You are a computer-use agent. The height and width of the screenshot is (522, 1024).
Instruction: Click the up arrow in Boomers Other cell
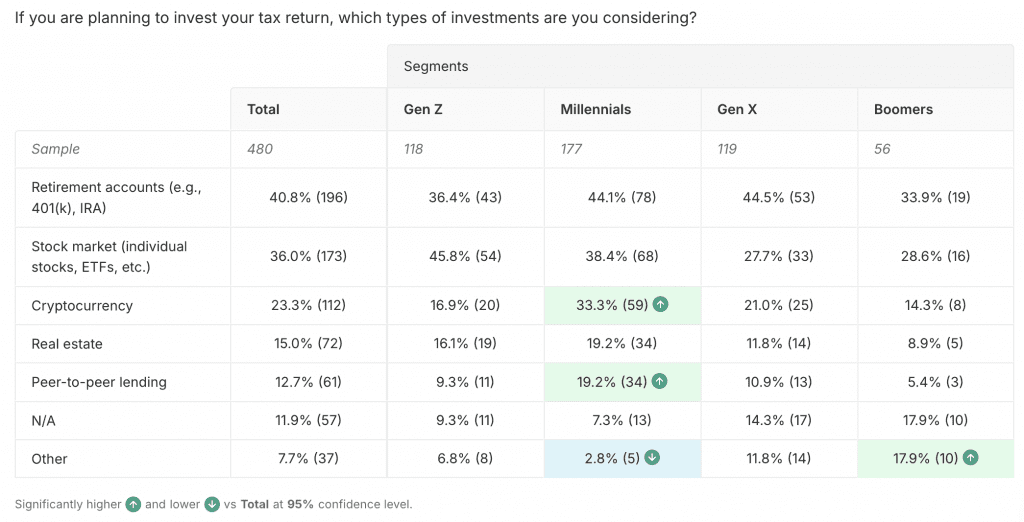tap(970, 459)
